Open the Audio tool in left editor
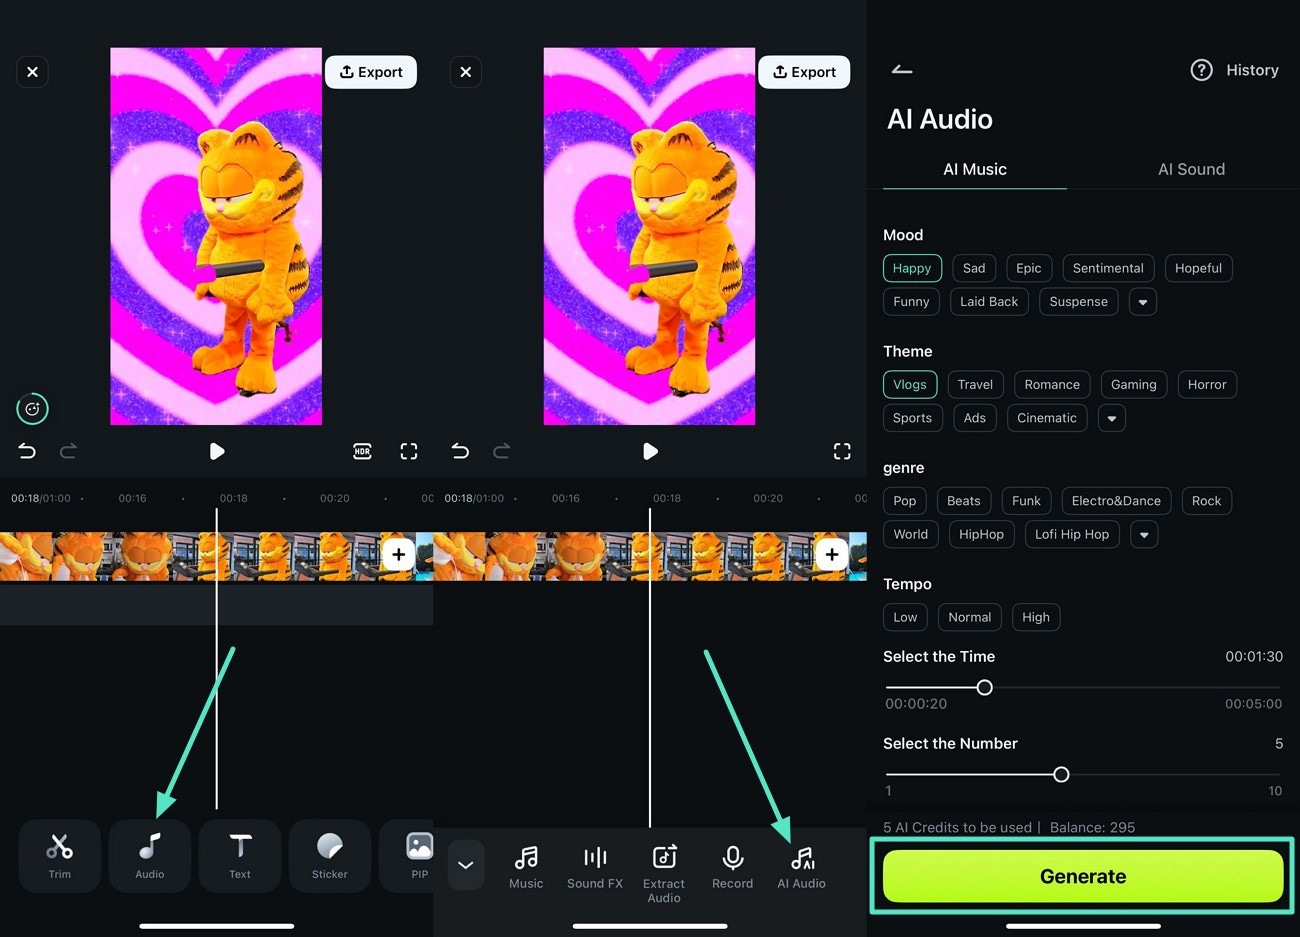1300x937 pixels. (x=150, y=856)
